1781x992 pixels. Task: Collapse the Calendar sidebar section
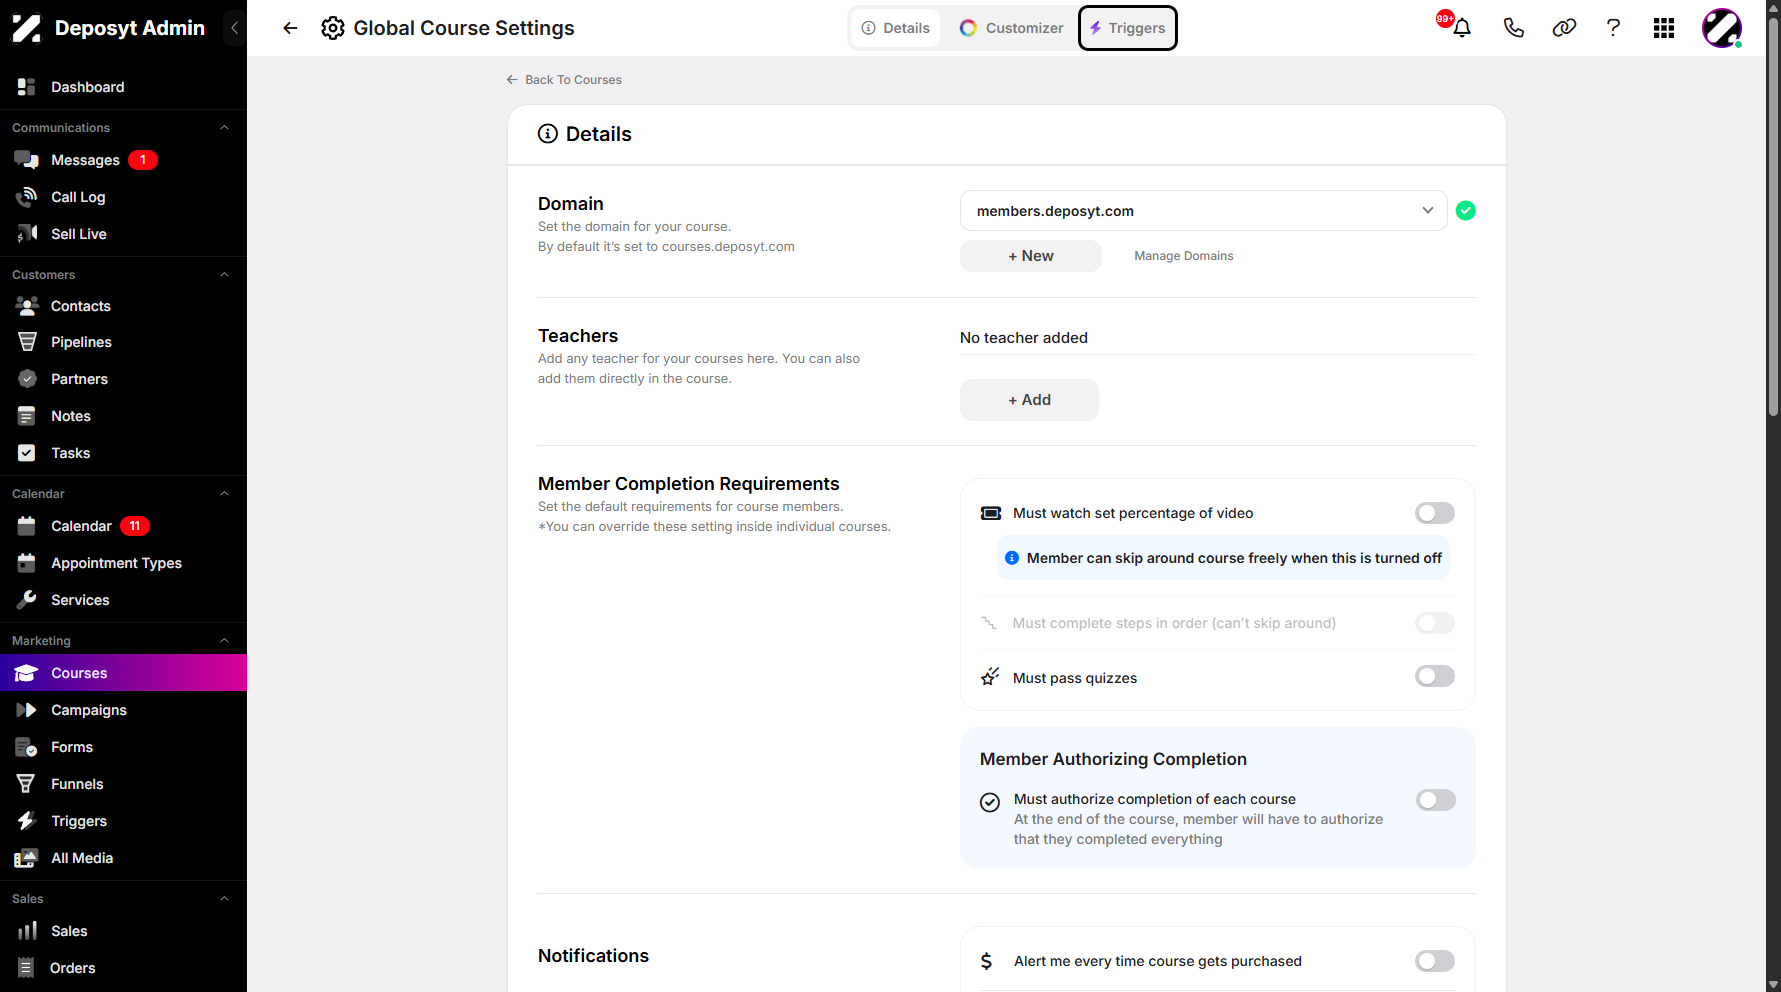tap(224, 494)
